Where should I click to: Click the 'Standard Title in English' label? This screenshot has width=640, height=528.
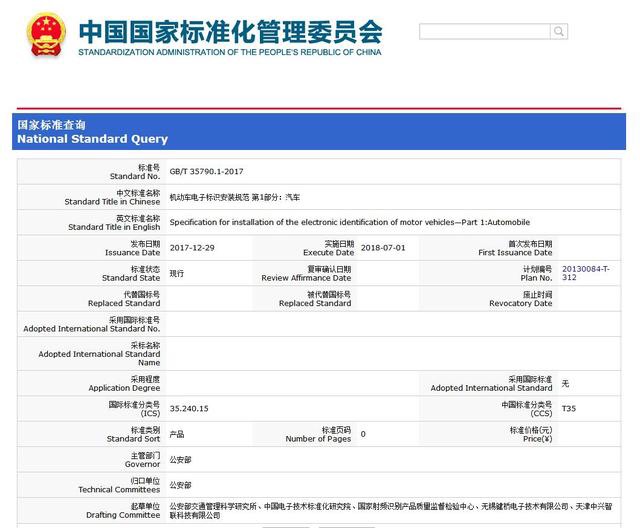point(114,227)
